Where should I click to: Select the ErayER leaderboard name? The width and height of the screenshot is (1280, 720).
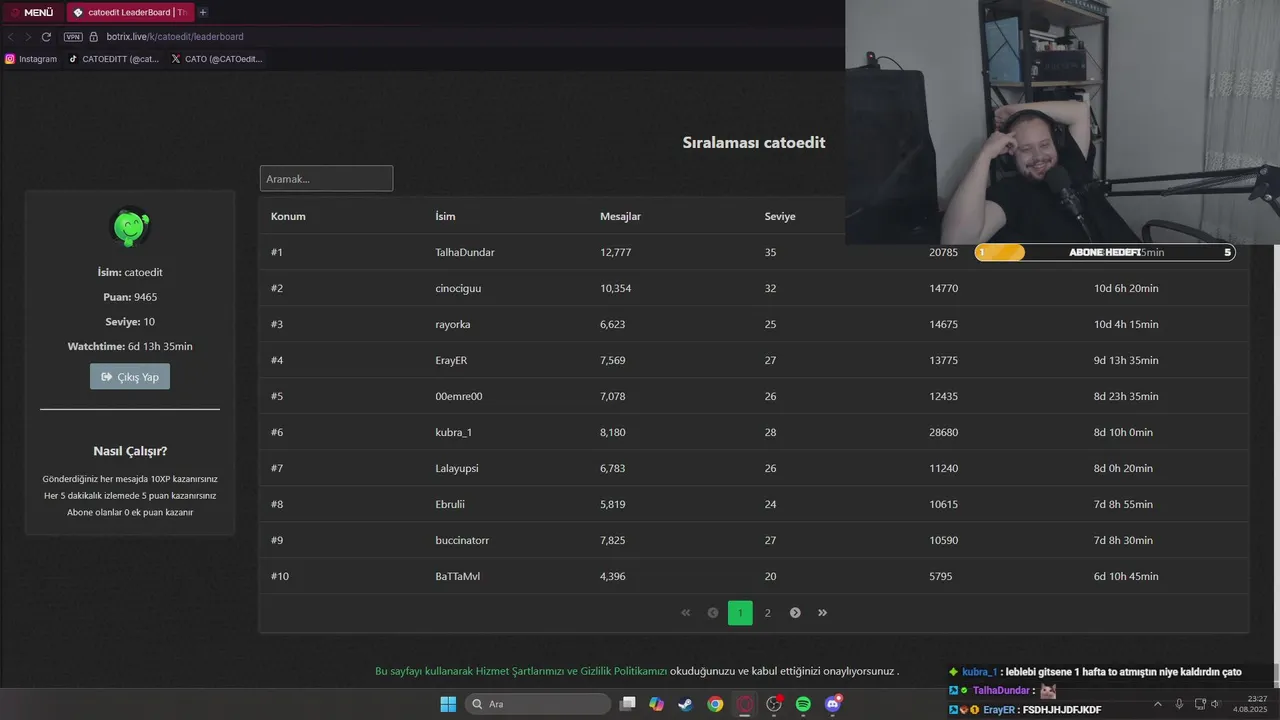(x=451, y=360)
